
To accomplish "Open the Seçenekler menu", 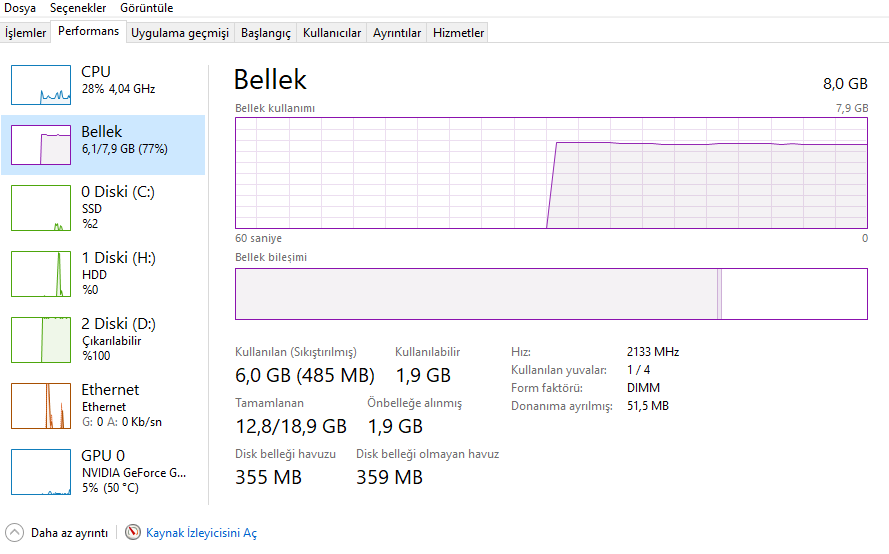I will [77, 8].
